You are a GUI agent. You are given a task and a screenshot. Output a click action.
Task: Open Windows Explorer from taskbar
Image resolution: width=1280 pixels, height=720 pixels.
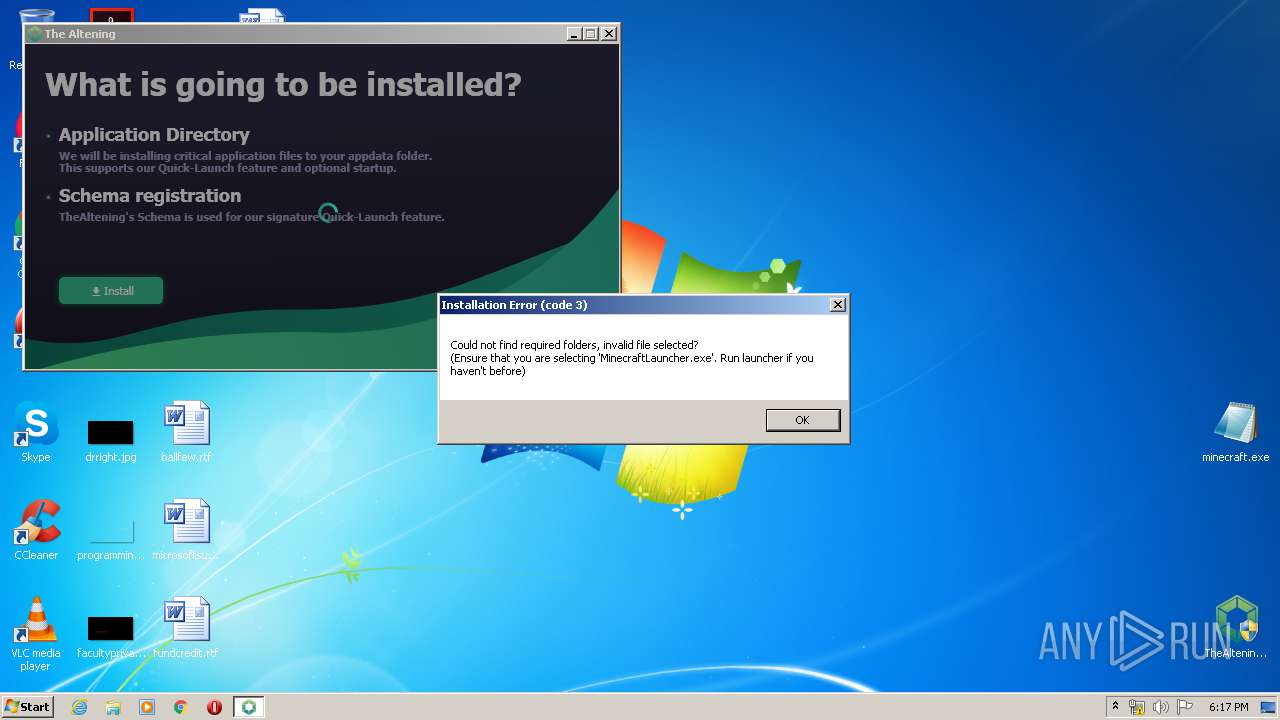point(113,707)
